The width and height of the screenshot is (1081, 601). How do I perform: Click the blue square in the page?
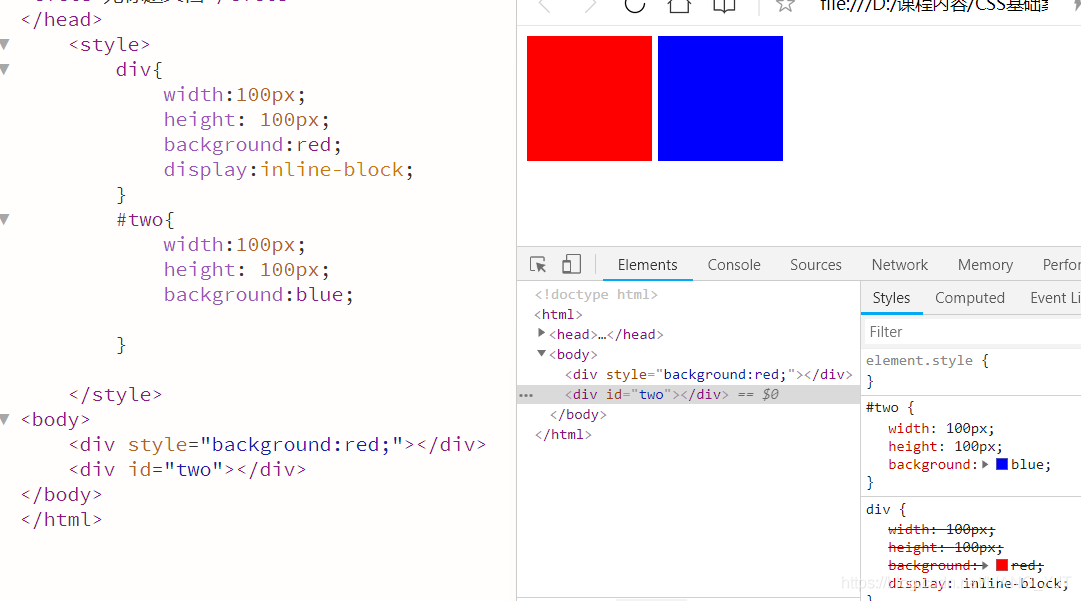720,99
